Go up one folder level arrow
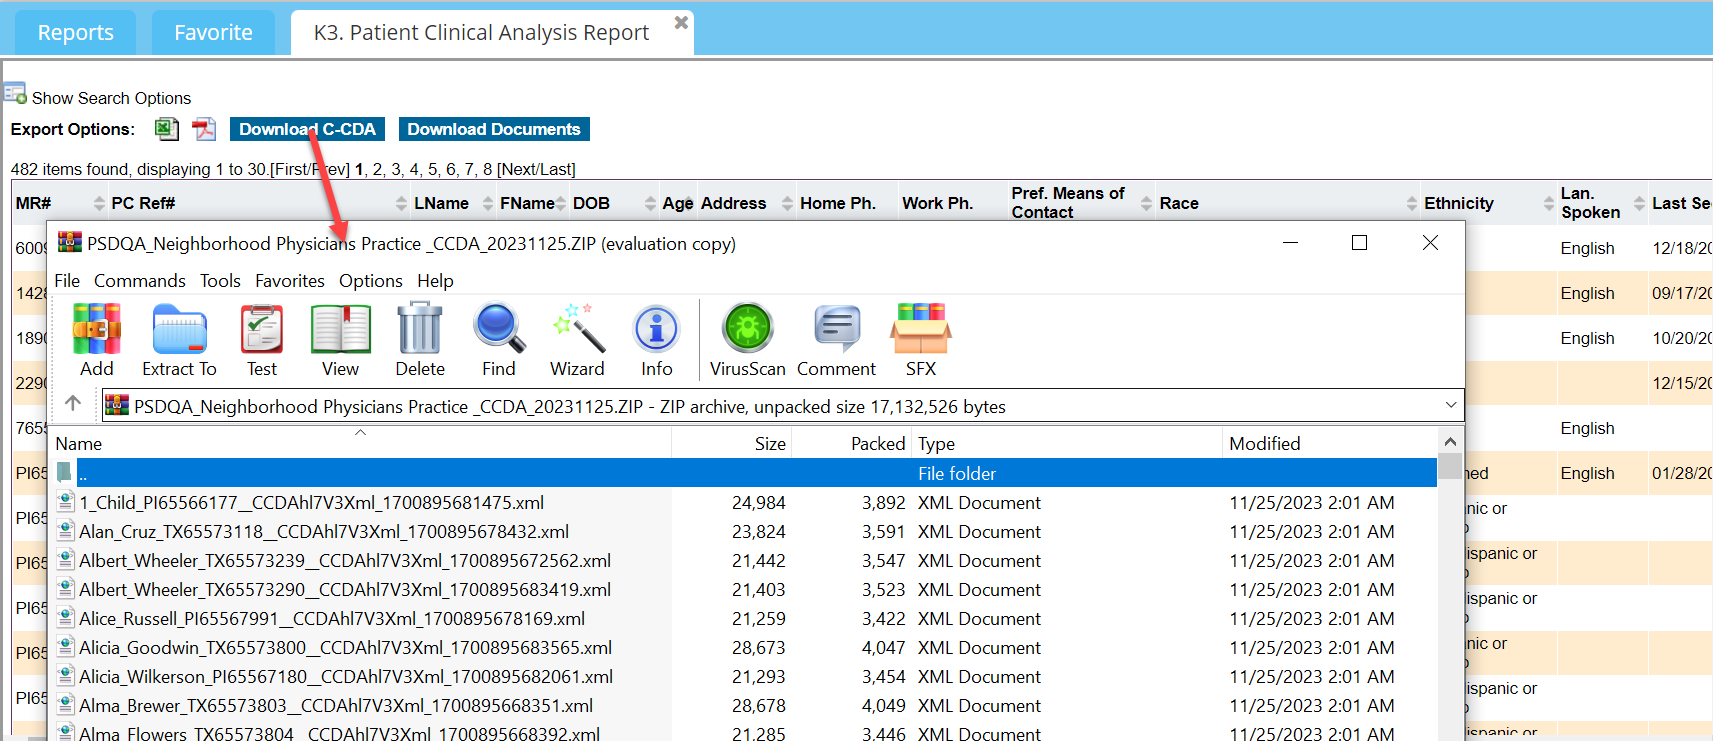Screen dimensions: 1713x741 click(73, 403)
